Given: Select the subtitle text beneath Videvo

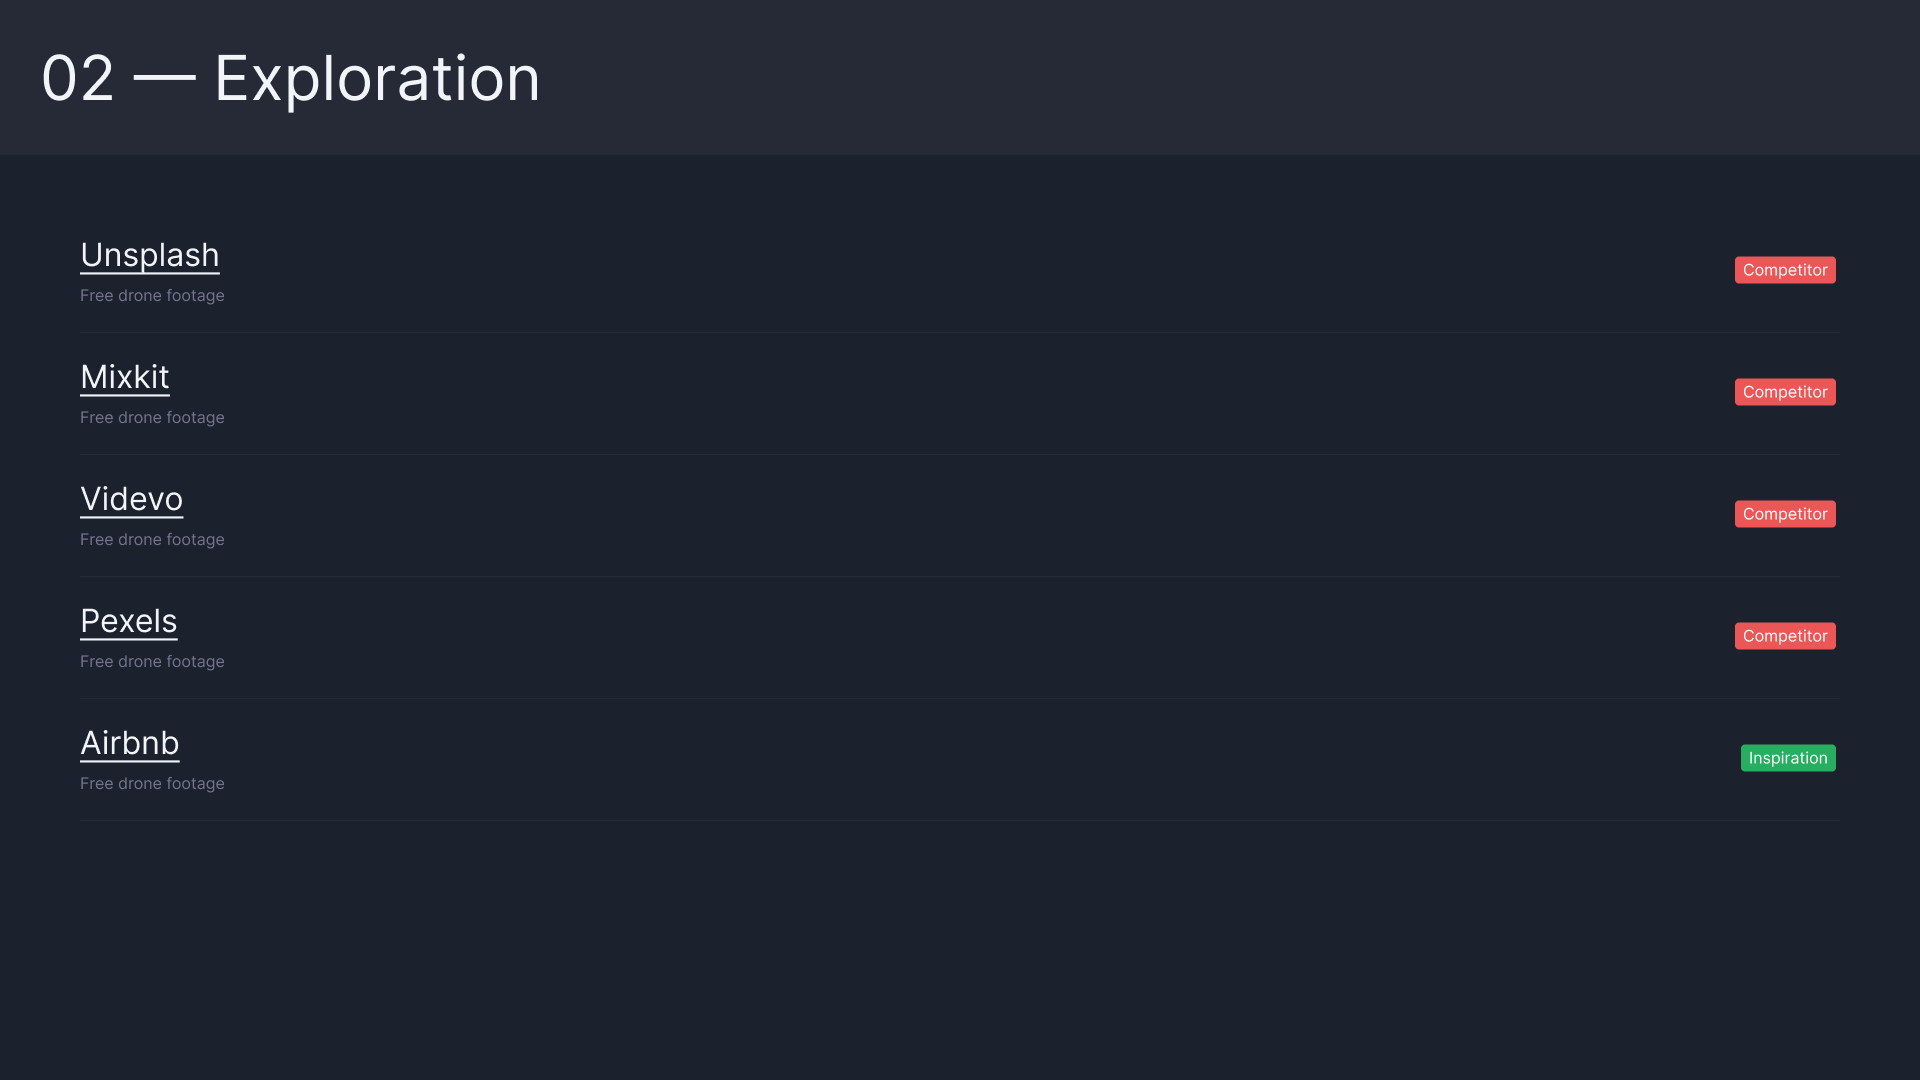Looking at the screenshot, I should [x=152, y=540].
